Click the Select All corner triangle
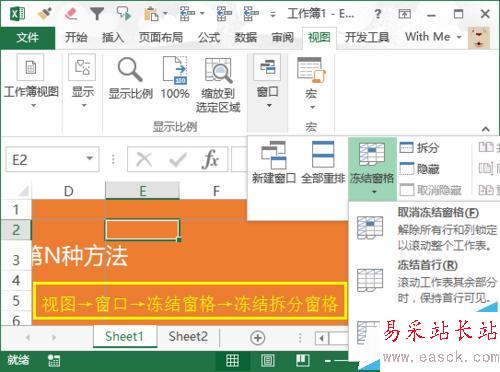The height and width of the screenshot is (372, 500). coord(23,191)
